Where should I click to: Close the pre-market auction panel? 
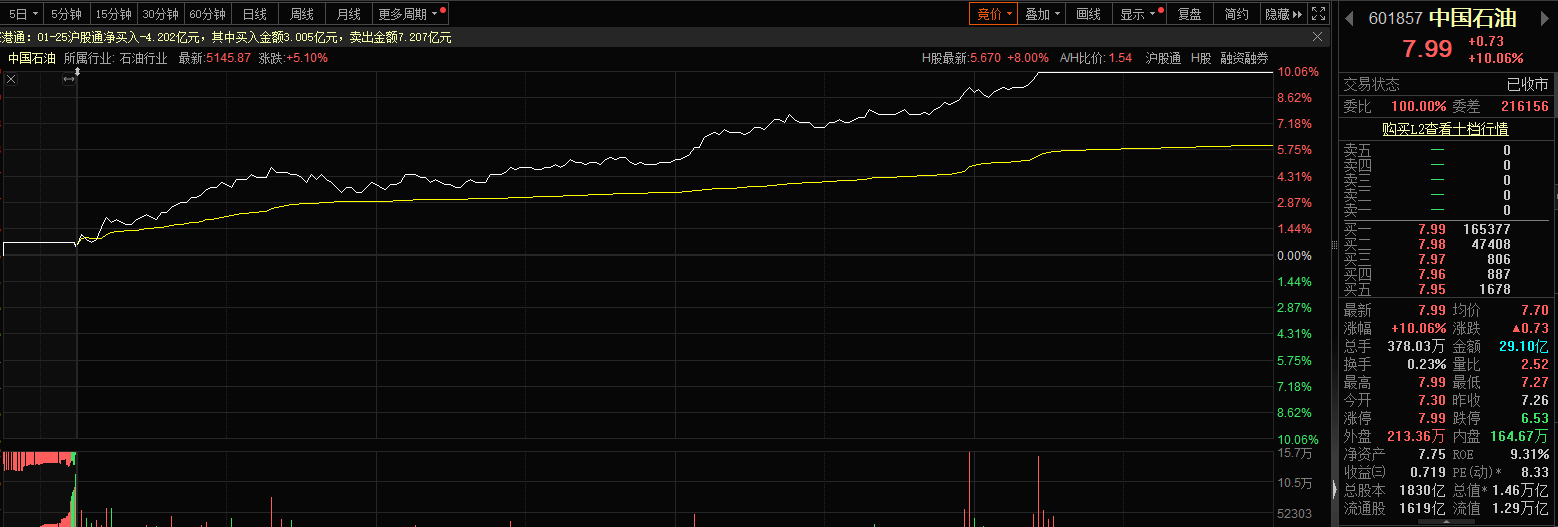10,76
